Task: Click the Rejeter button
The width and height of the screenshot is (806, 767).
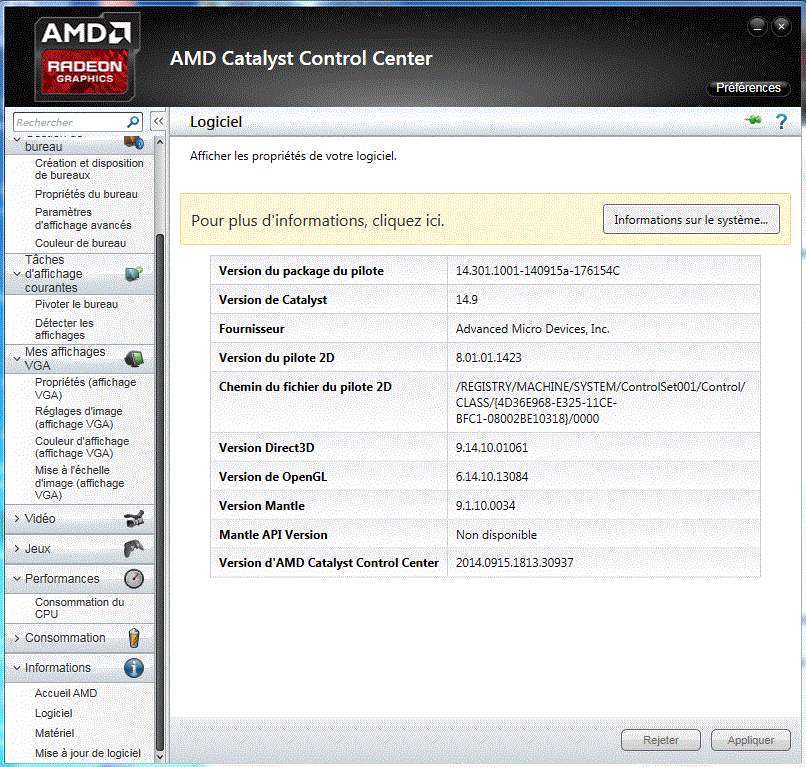Action: pos(660,740)
